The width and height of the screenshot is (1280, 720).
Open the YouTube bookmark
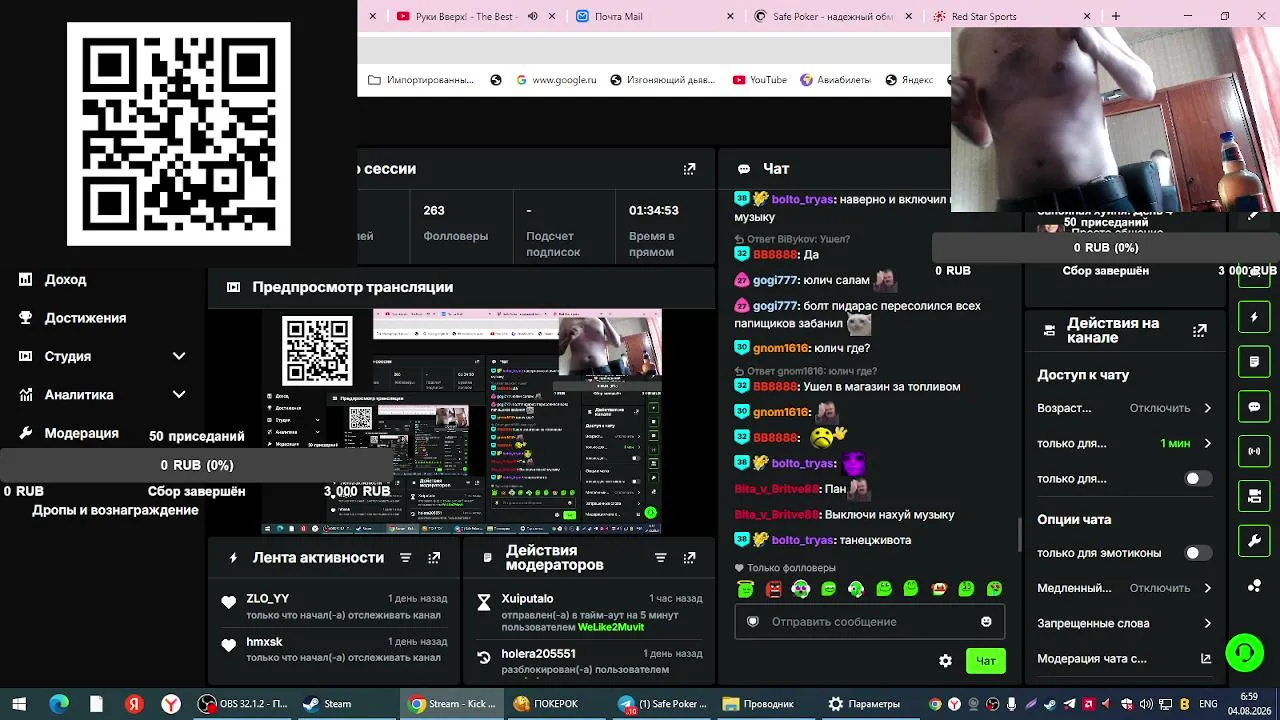pos(759,80)
